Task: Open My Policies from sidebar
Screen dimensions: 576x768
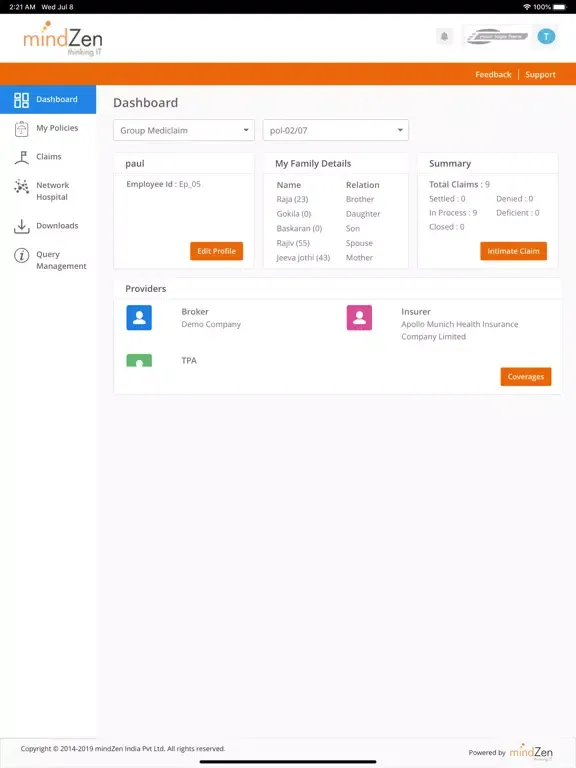Action: point(48,128)
